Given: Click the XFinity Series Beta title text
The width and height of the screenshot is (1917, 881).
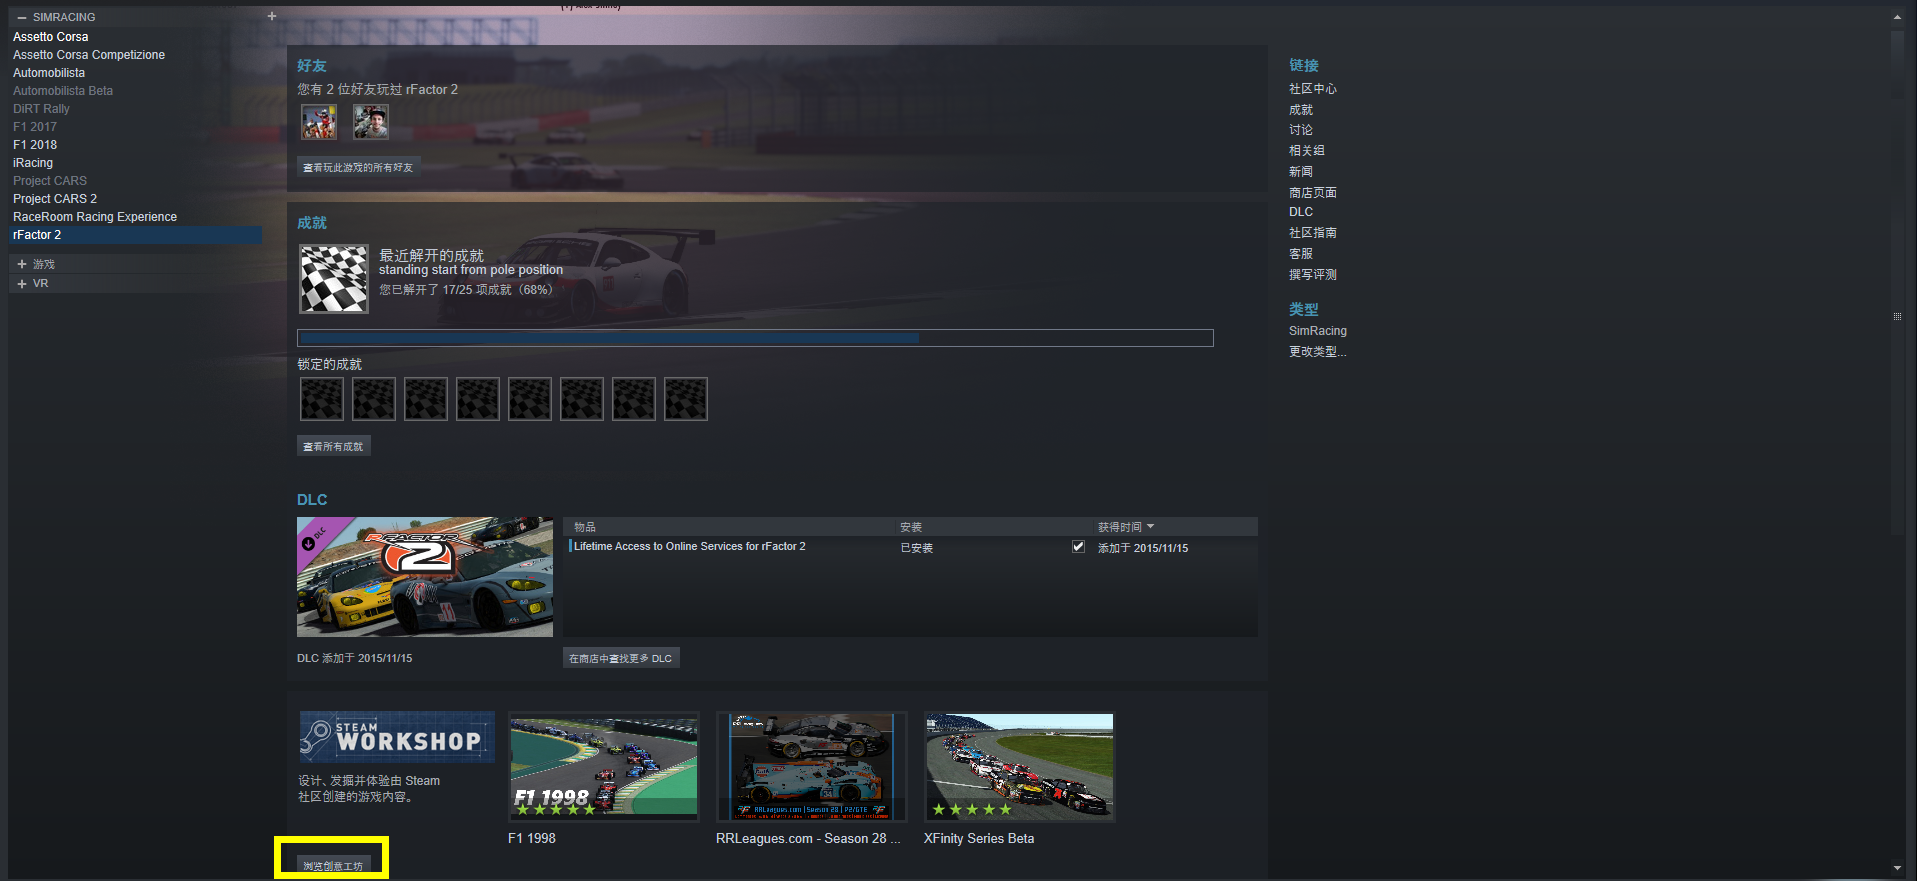Looking at the screenshot, I should tap(979, 839).
